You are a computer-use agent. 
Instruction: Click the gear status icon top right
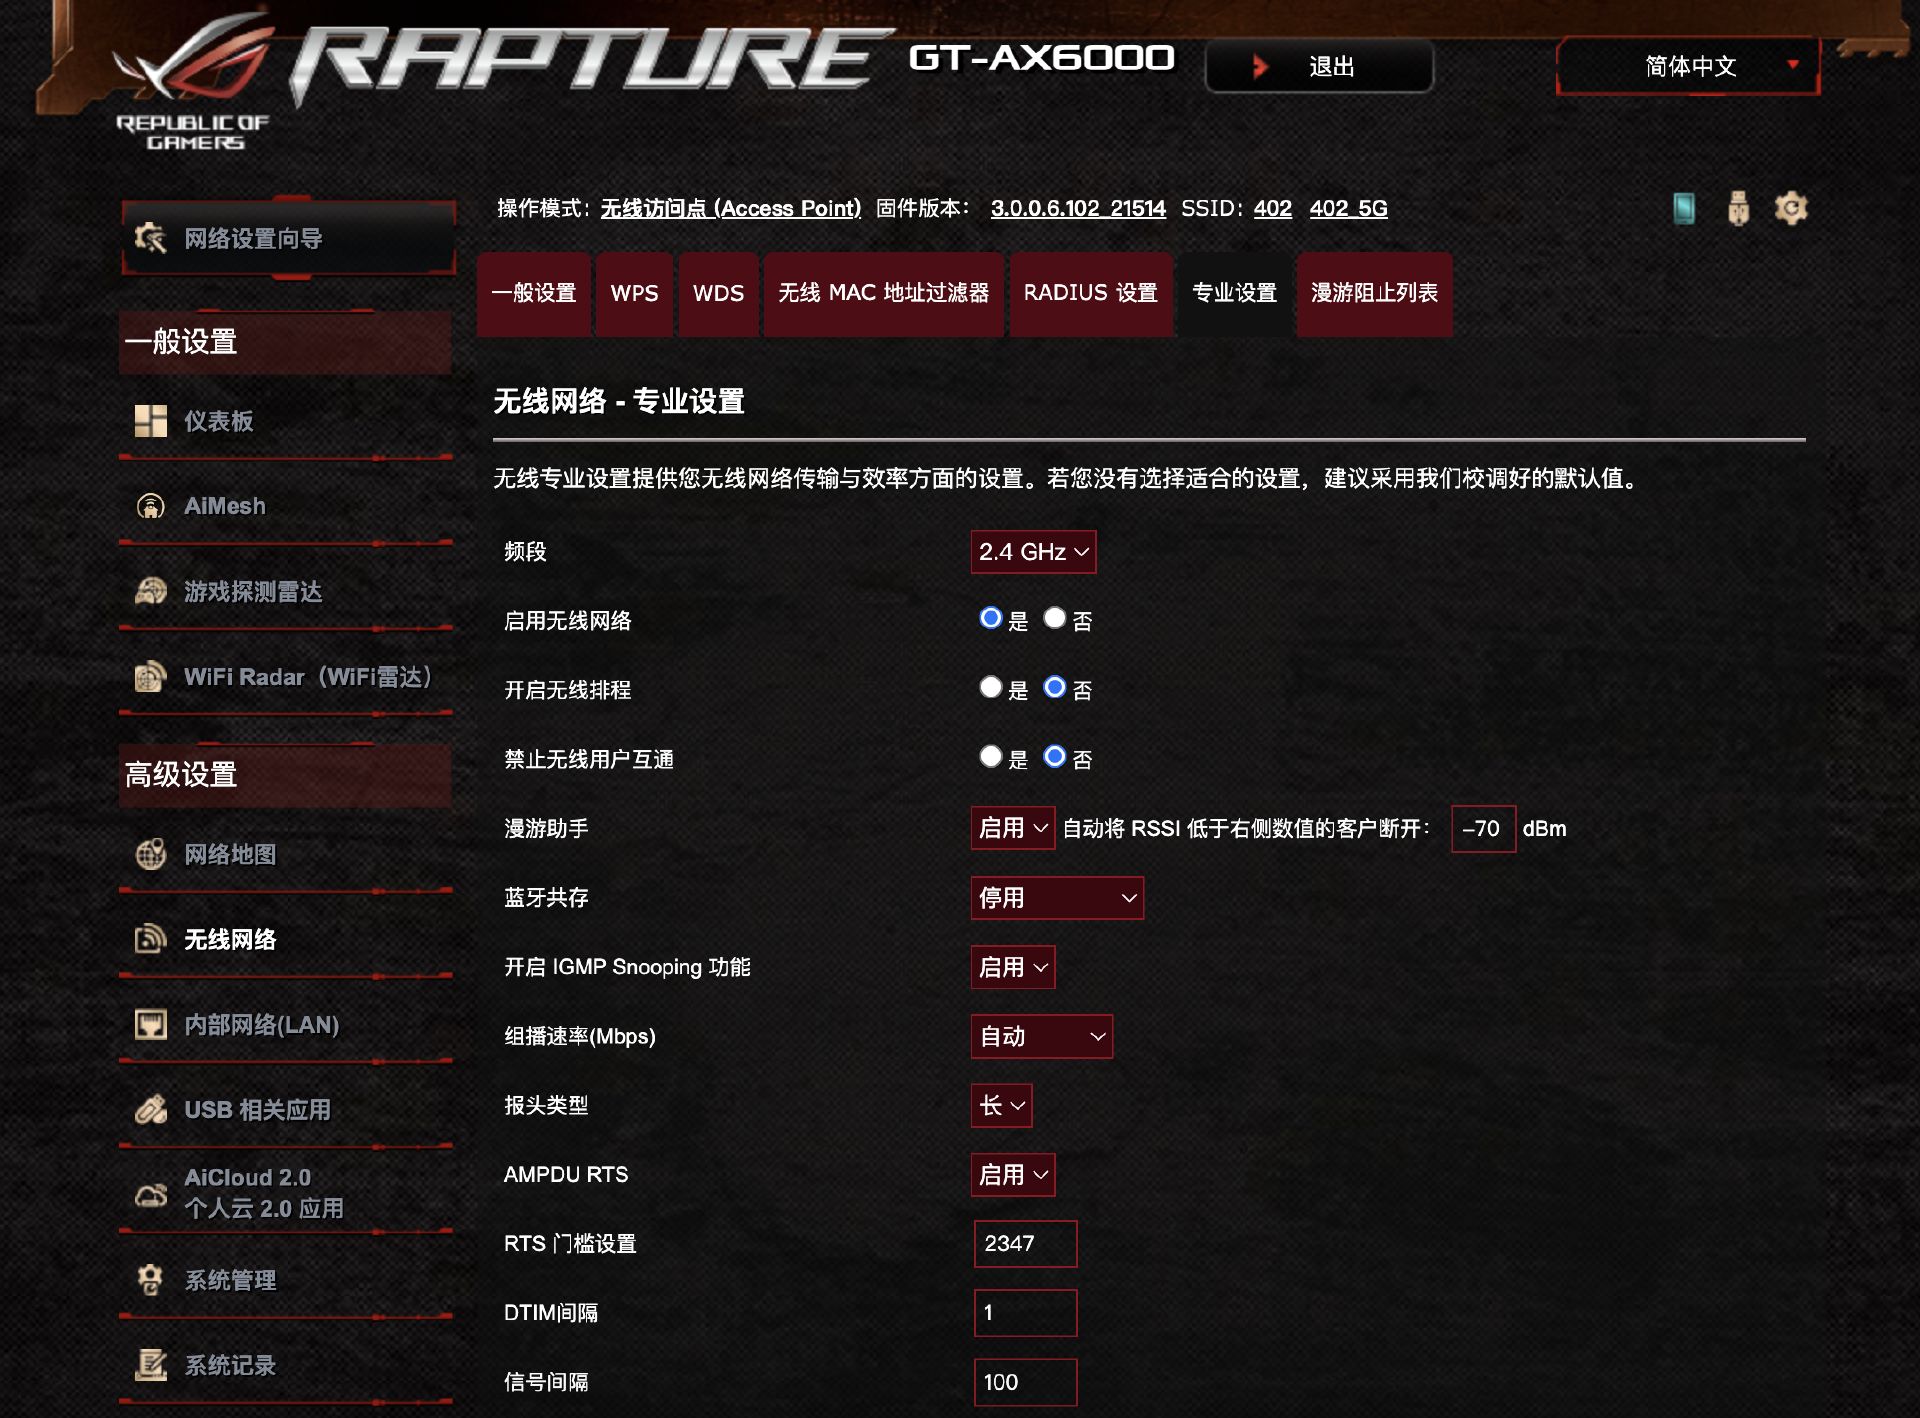pyautogui.click(x=1790, y=208)
